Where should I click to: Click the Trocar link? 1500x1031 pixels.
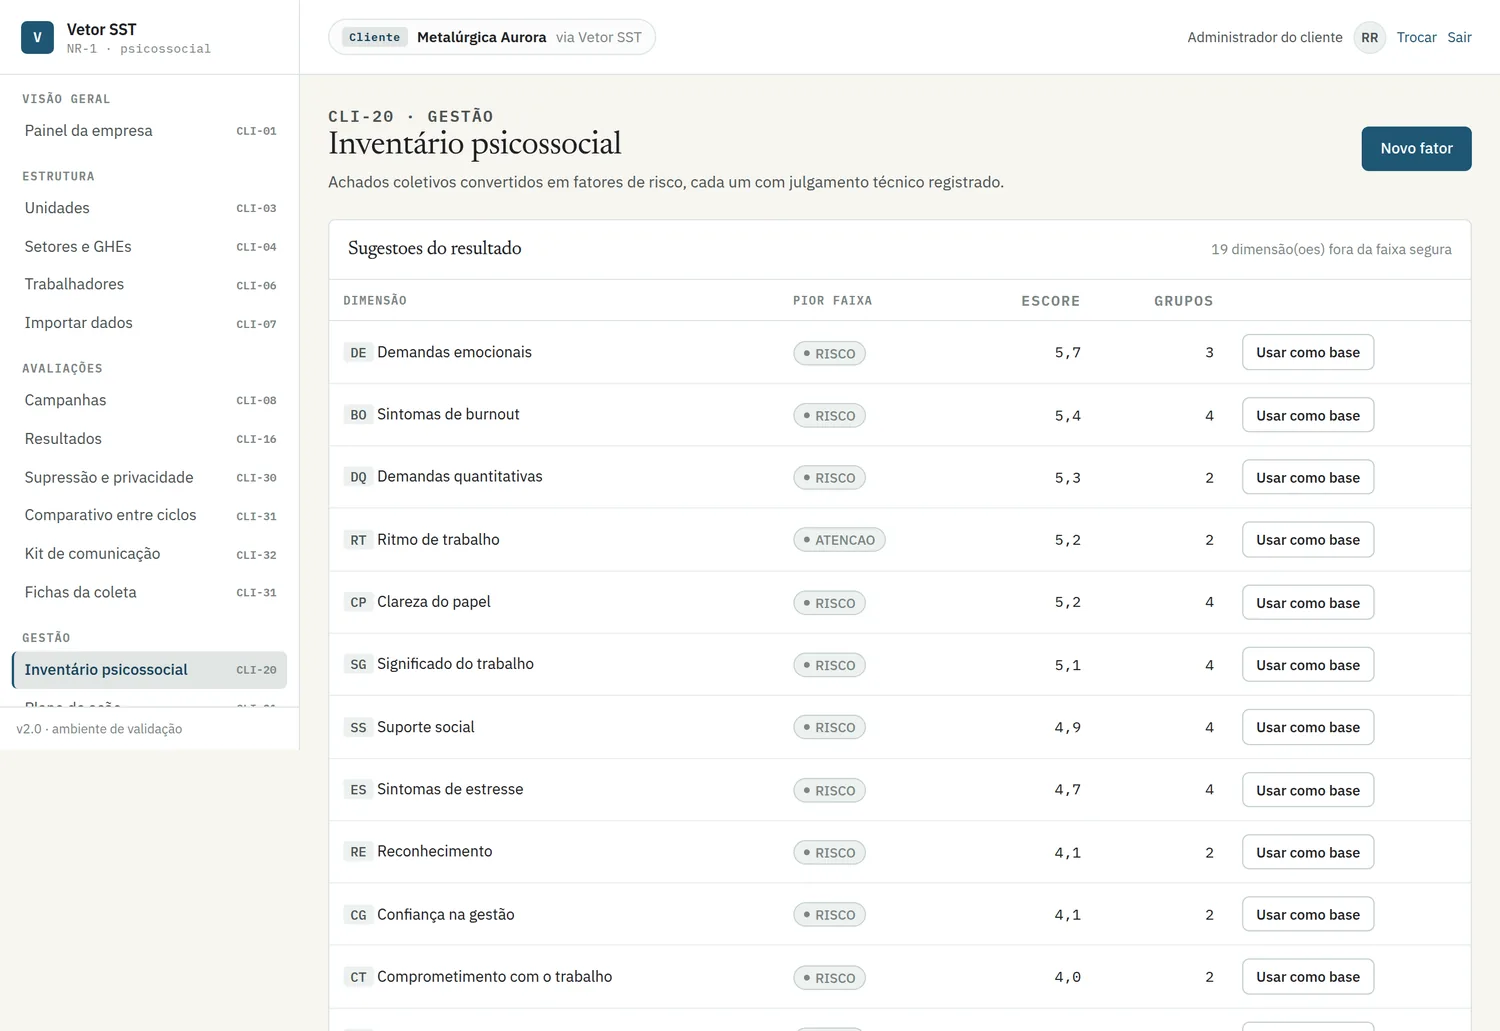[1416, 37]
